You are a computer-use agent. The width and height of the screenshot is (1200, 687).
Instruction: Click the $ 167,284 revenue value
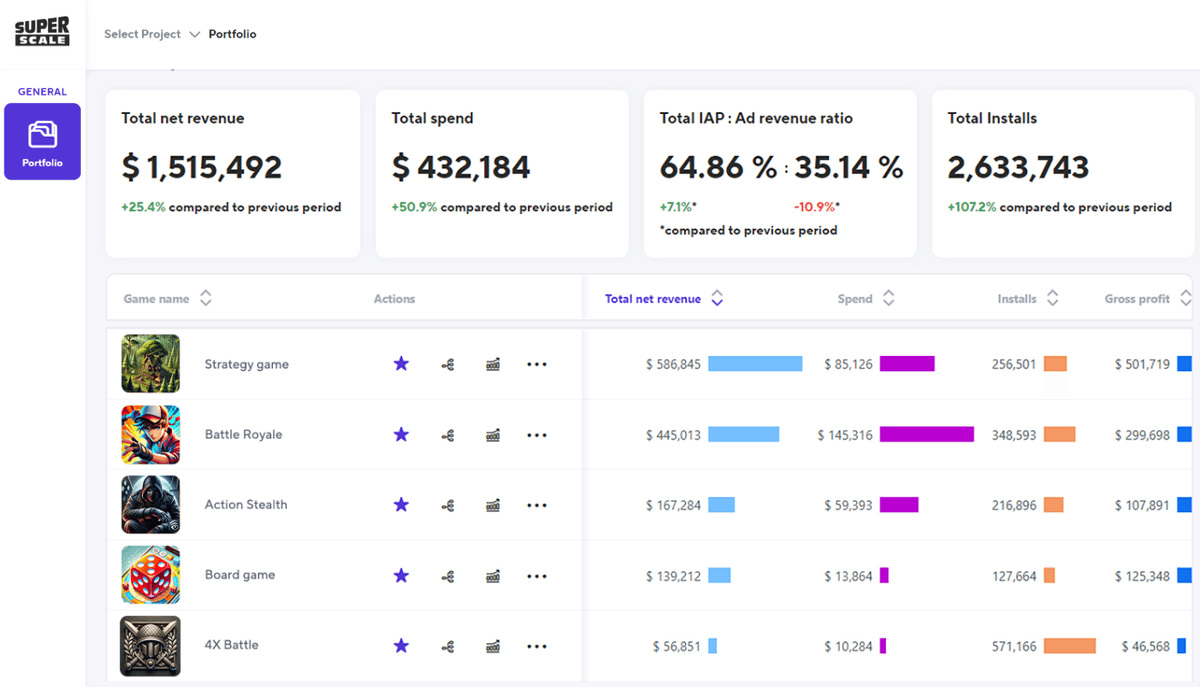pyautogui.click(x=673, y=505)
